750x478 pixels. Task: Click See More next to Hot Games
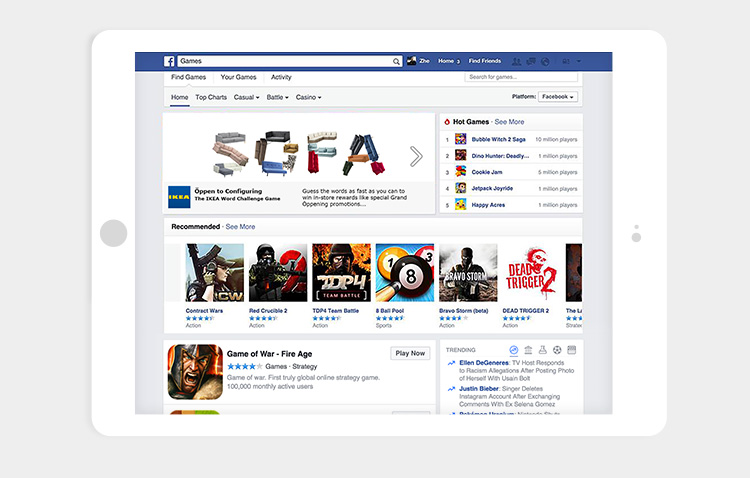(x=509, y=122)
